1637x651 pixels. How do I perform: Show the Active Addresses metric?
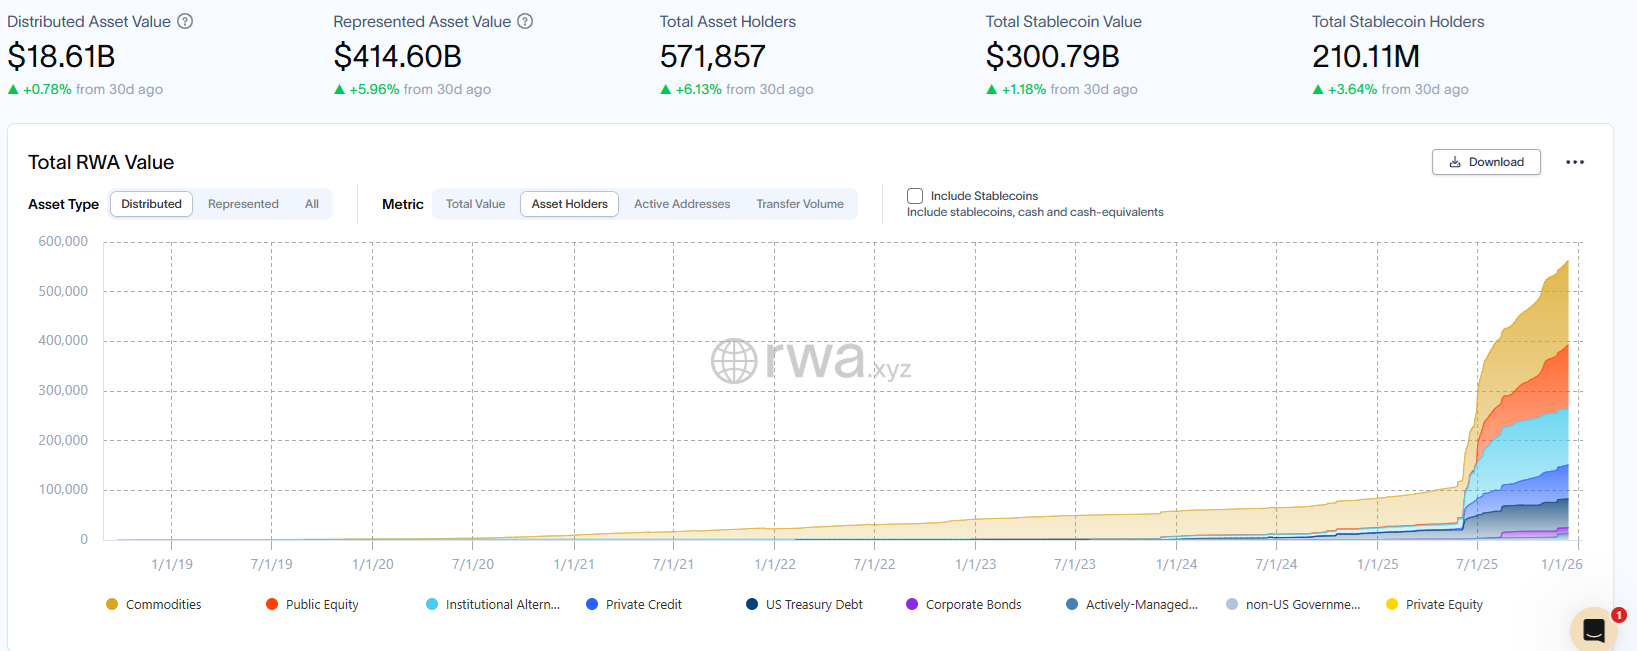tap(682, 204)
